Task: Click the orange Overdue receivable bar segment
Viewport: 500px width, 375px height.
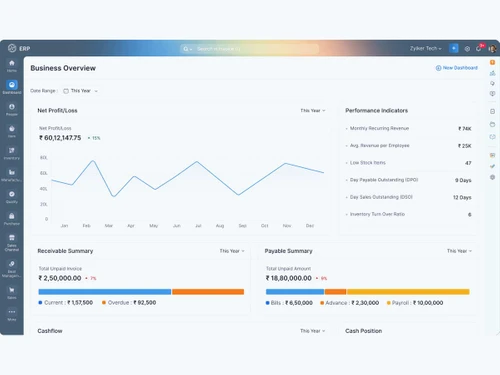Action: click(x=208, y=292)
